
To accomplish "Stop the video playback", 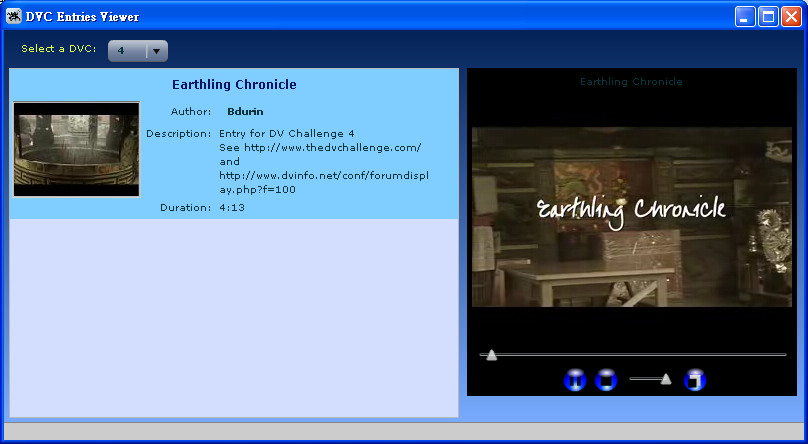I will [606, 380].
